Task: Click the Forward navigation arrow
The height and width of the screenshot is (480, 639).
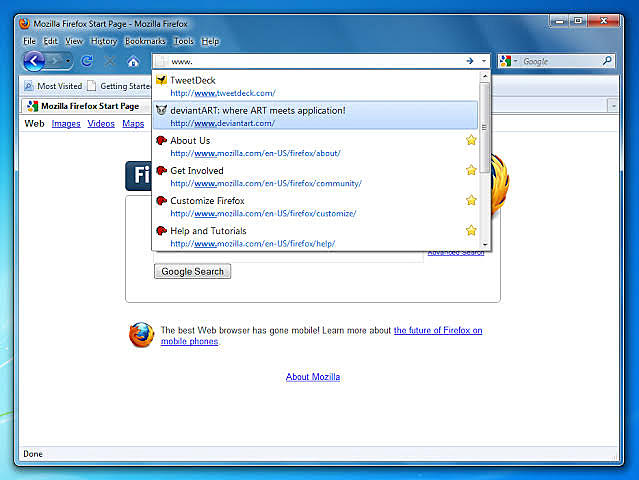Action: tap(54, 62)
